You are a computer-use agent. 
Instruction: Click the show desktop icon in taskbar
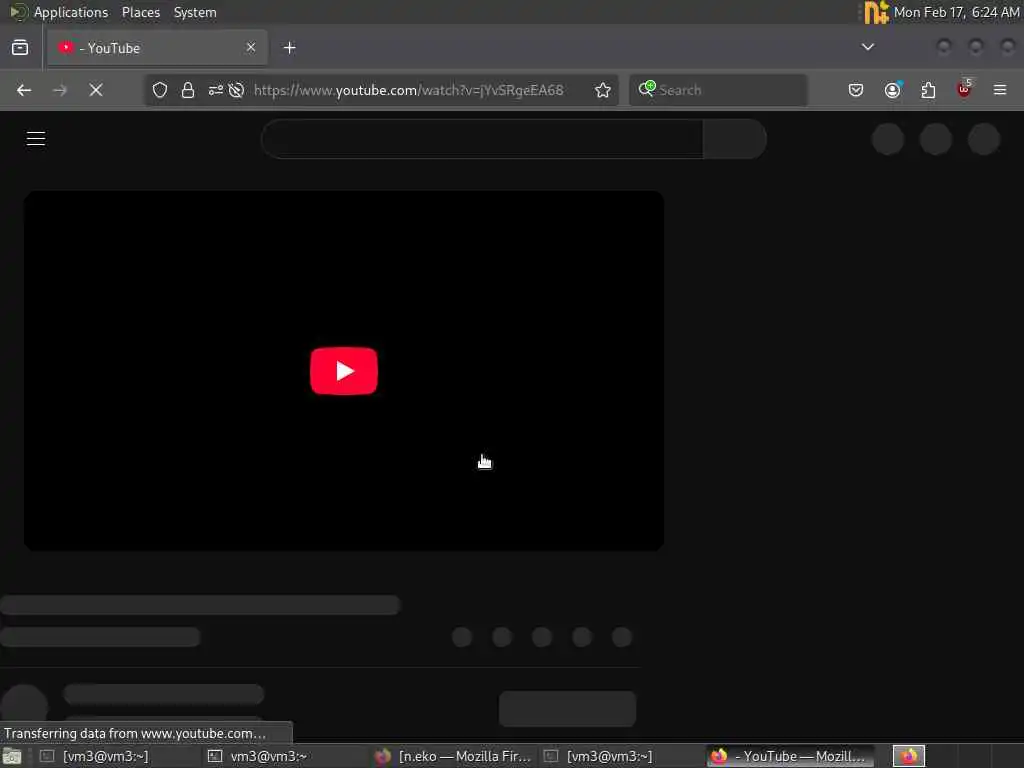[12, 756]
